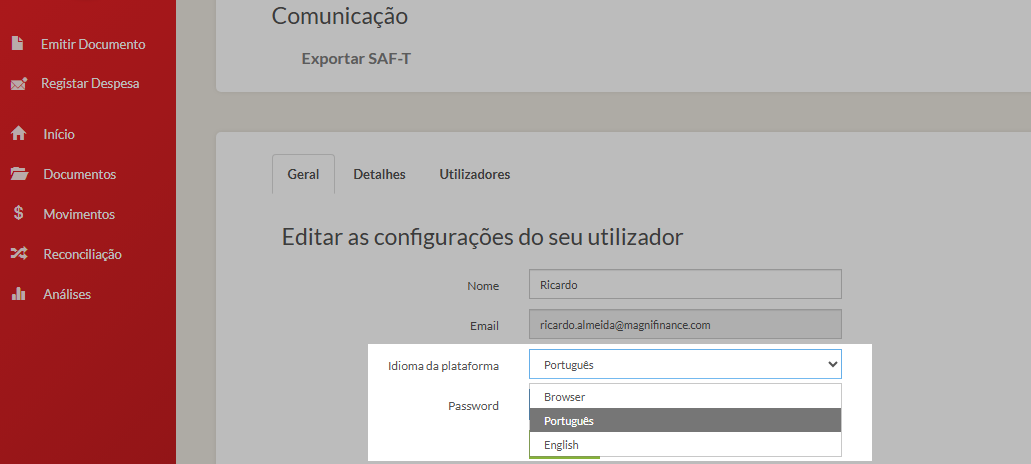Select the Geral tab
Screen dimensions: 1031x464
303,174
